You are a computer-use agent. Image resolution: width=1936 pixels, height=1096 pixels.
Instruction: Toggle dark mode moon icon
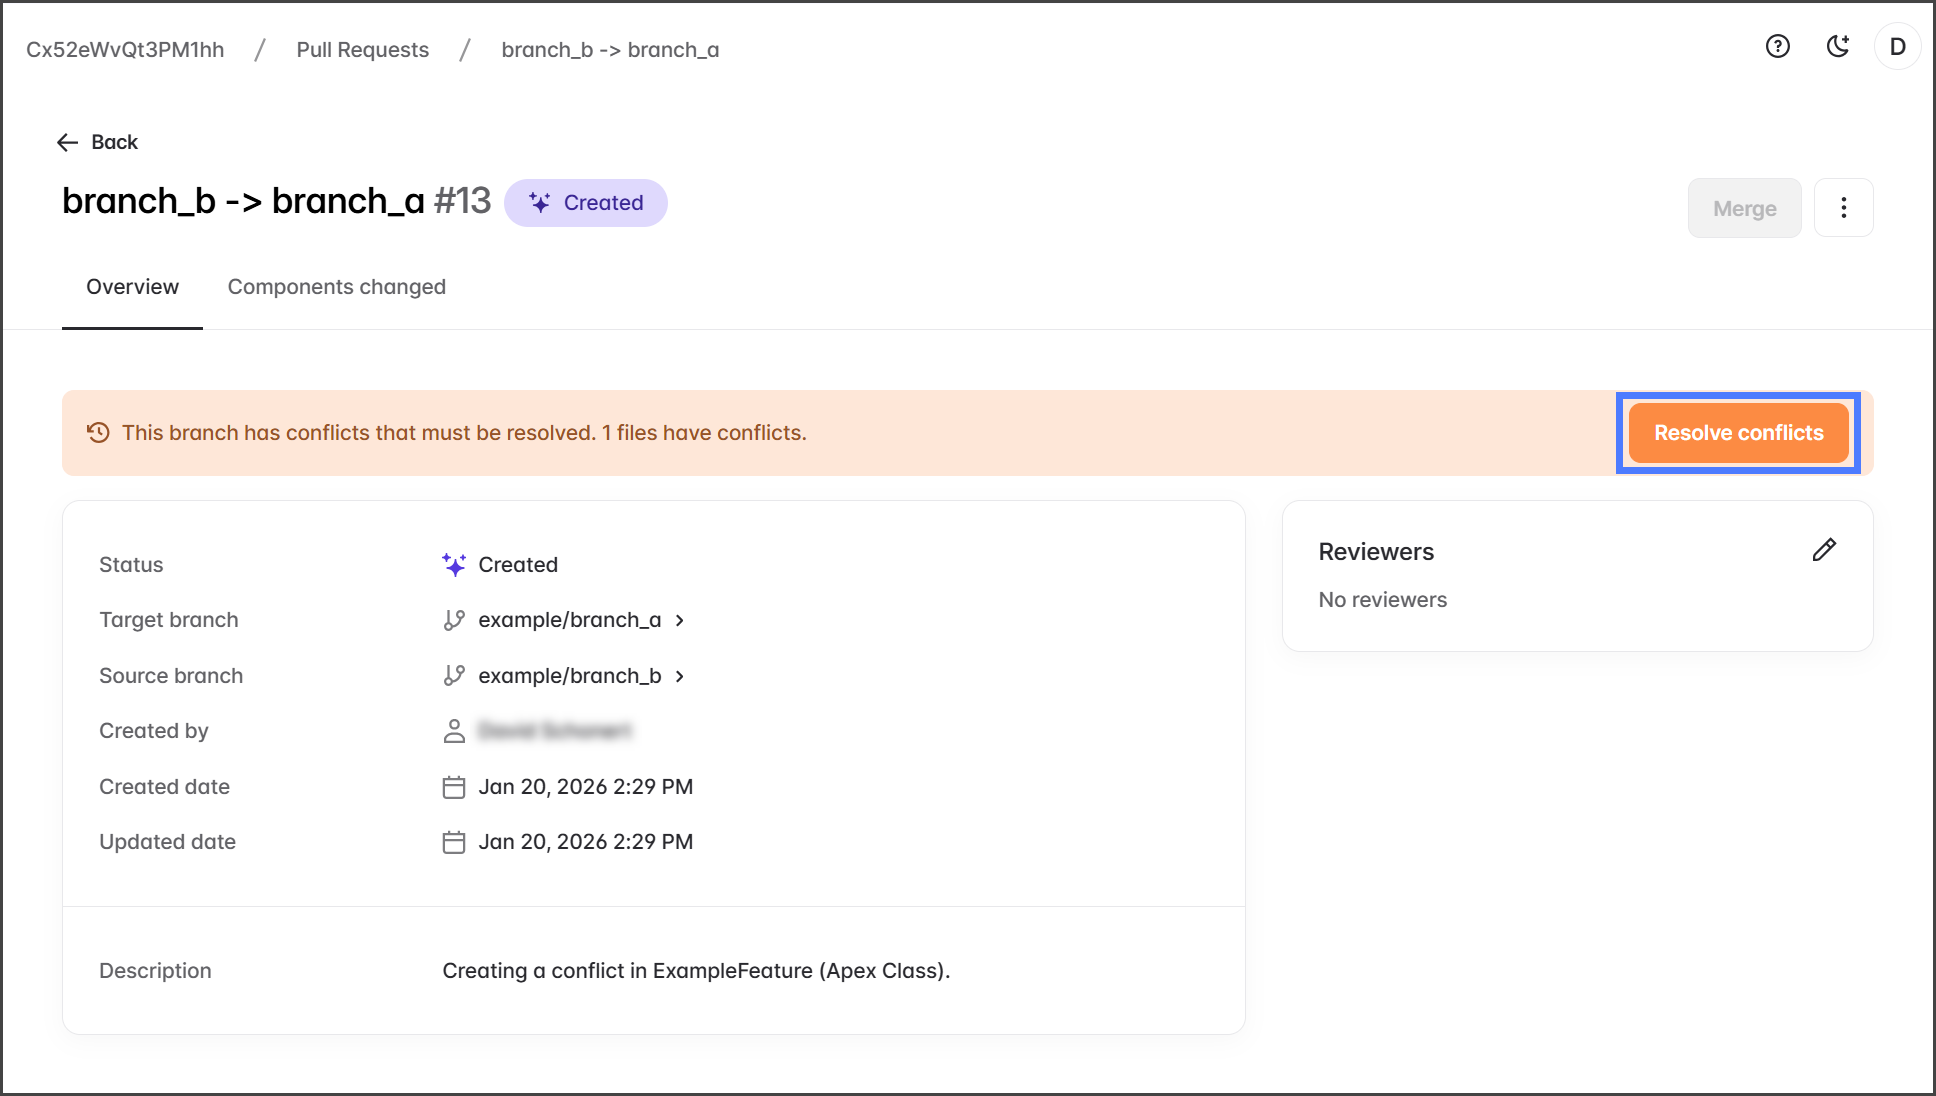1837,47
